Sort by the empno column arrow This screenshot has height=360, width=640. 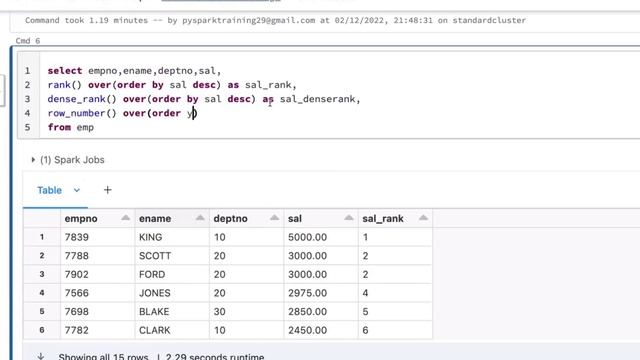point(125,218)
